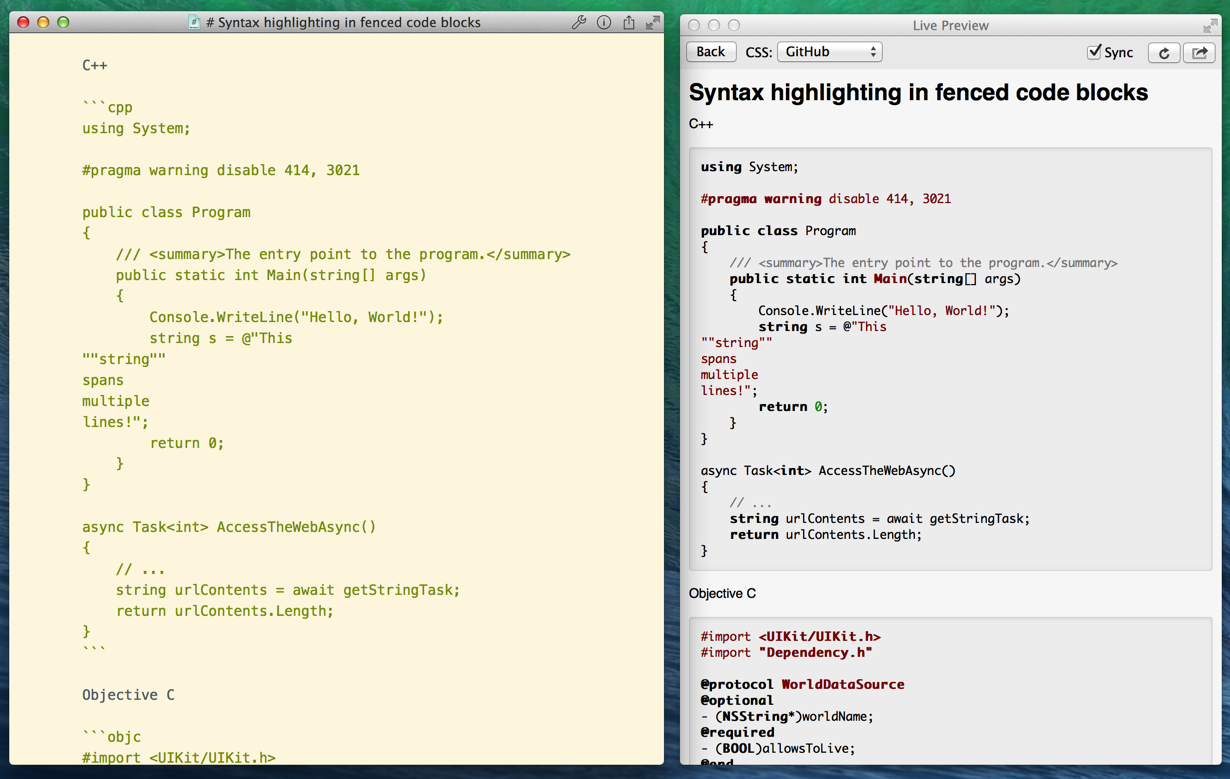Image resolution: width=1230 pixels, height=779 pixels.
Task: Click the #pragma warning line in preview
Action: pos(825,199)
